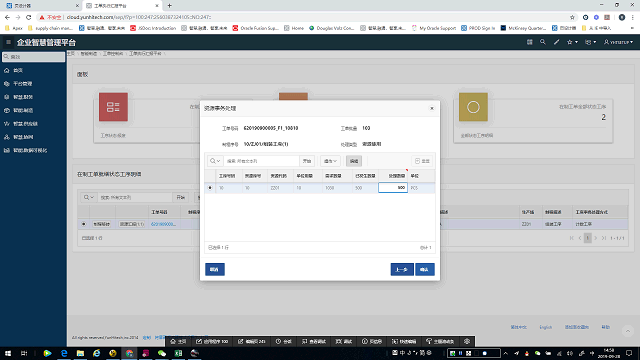Viewport: 640px width, 360px height.
Task: Open Excel from the taskbar
Action: pyautogui.click(x=178, y=353)
